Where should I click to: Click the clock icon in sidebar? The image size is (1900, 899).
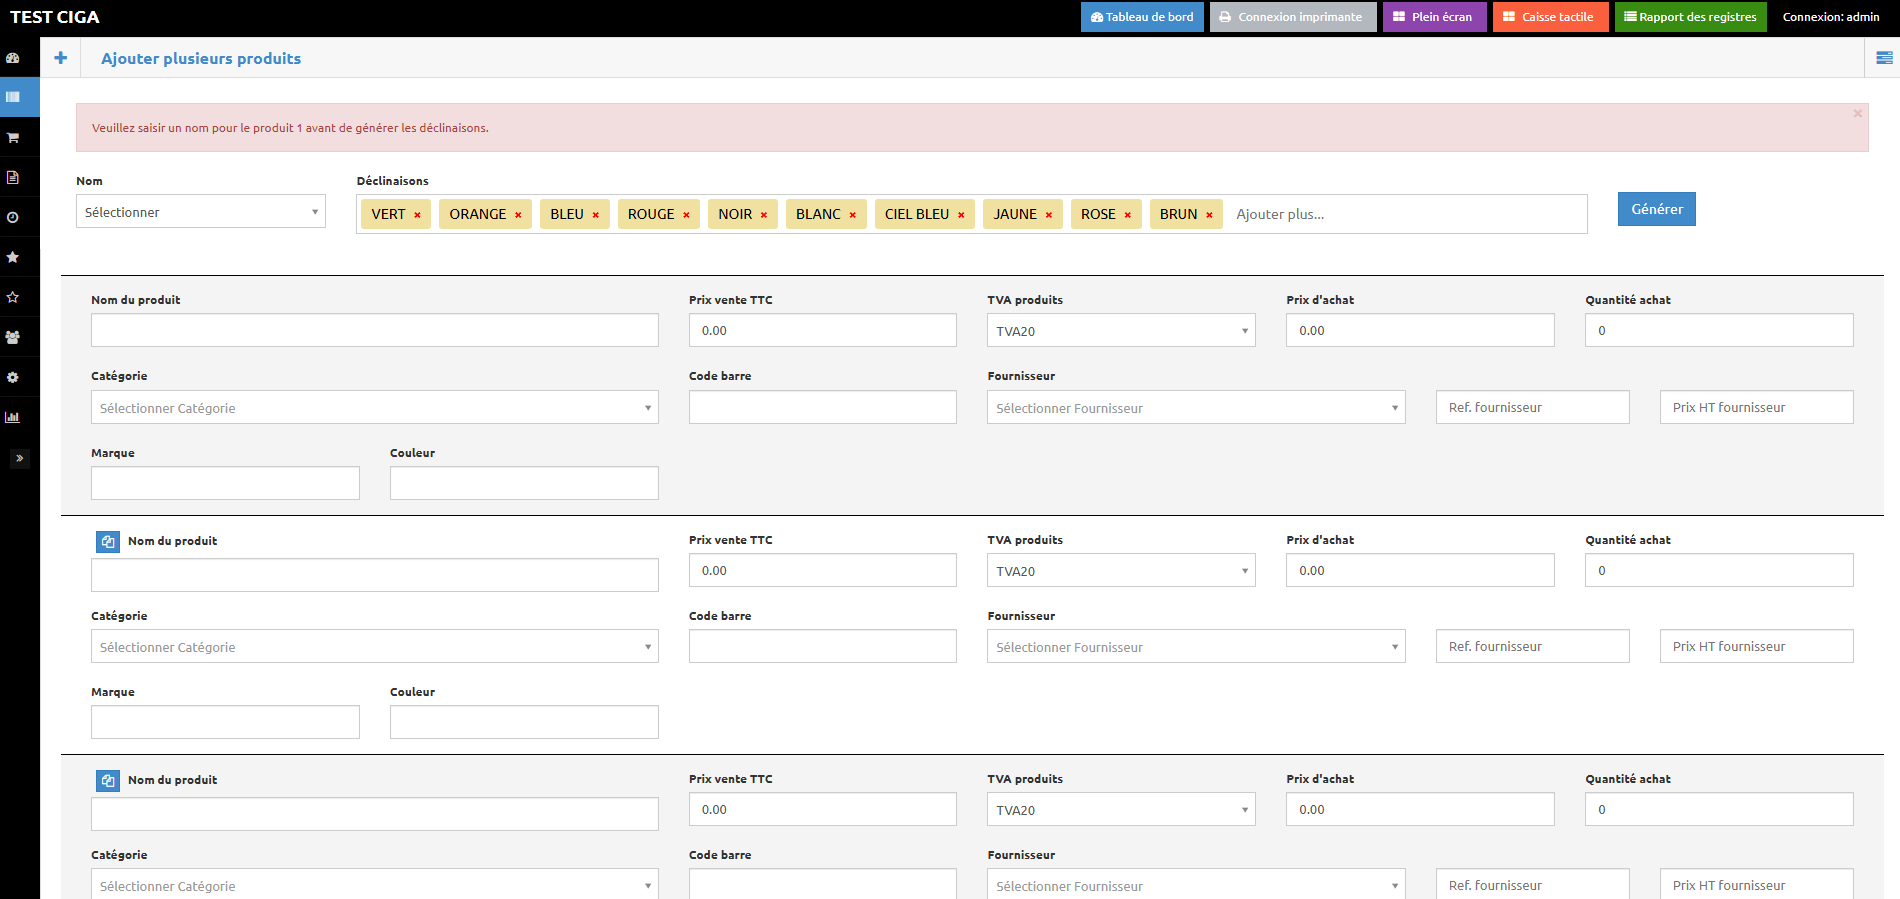[x=13, y=217]
